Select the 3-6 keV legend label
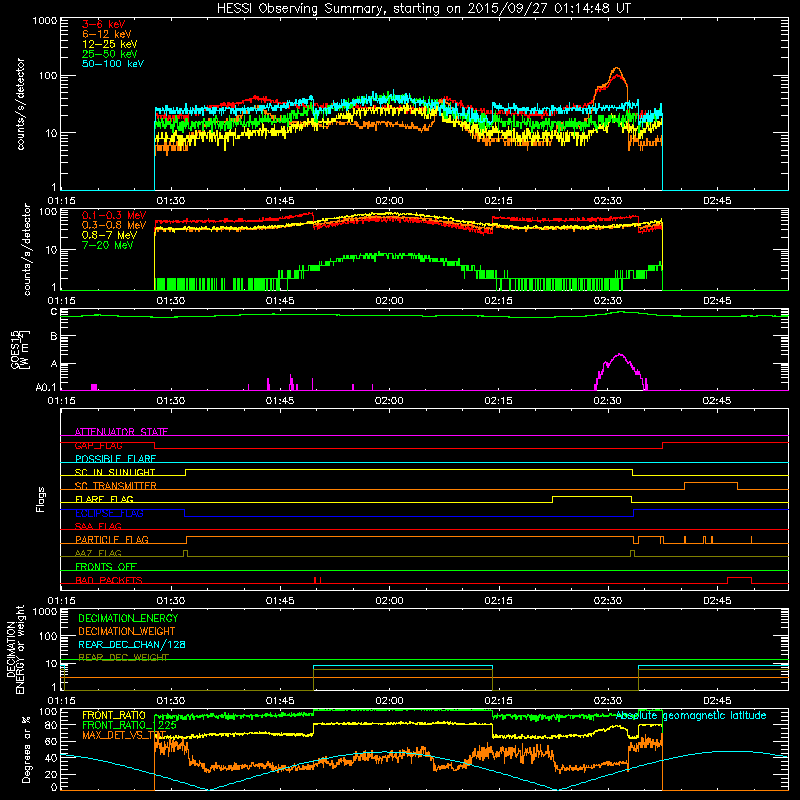This screenshot has height=800, width=800. pos(104,24)
